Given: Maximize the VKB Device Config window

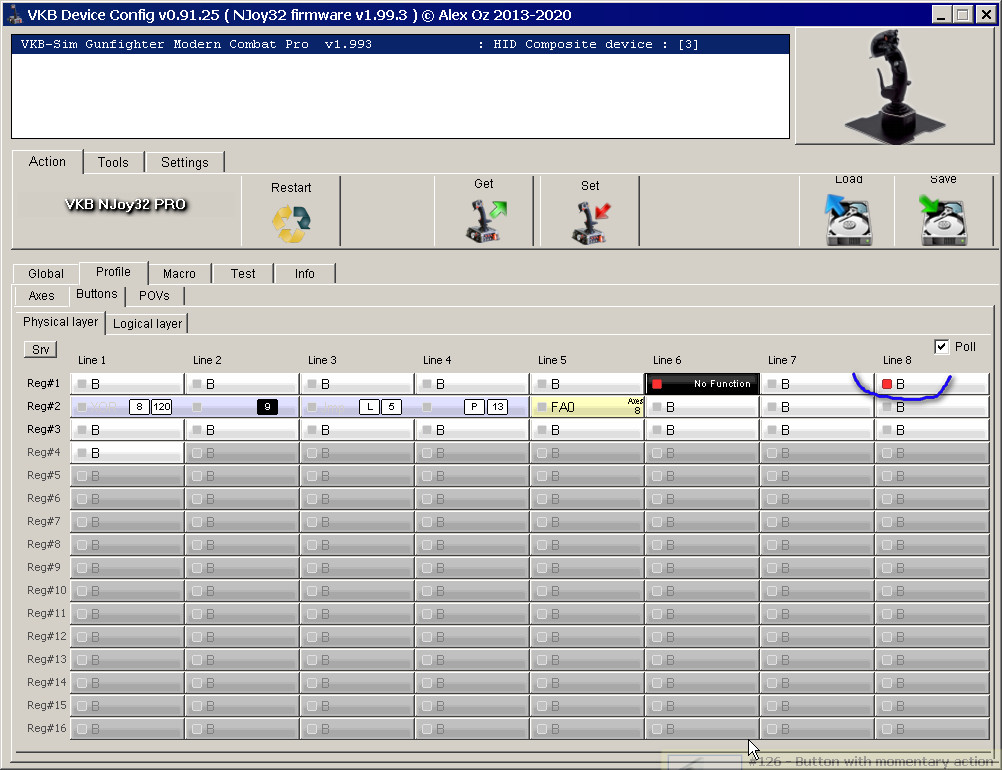Looking at the screenshot, I should coord(962,14).
